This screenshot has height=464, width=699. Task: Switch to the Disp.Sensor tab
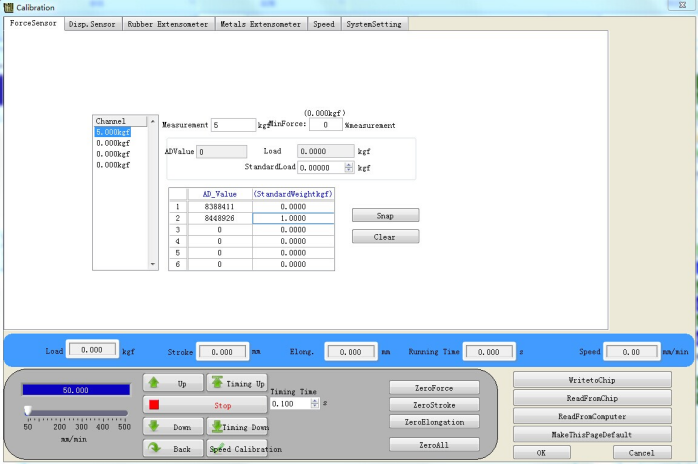point(93,24)
